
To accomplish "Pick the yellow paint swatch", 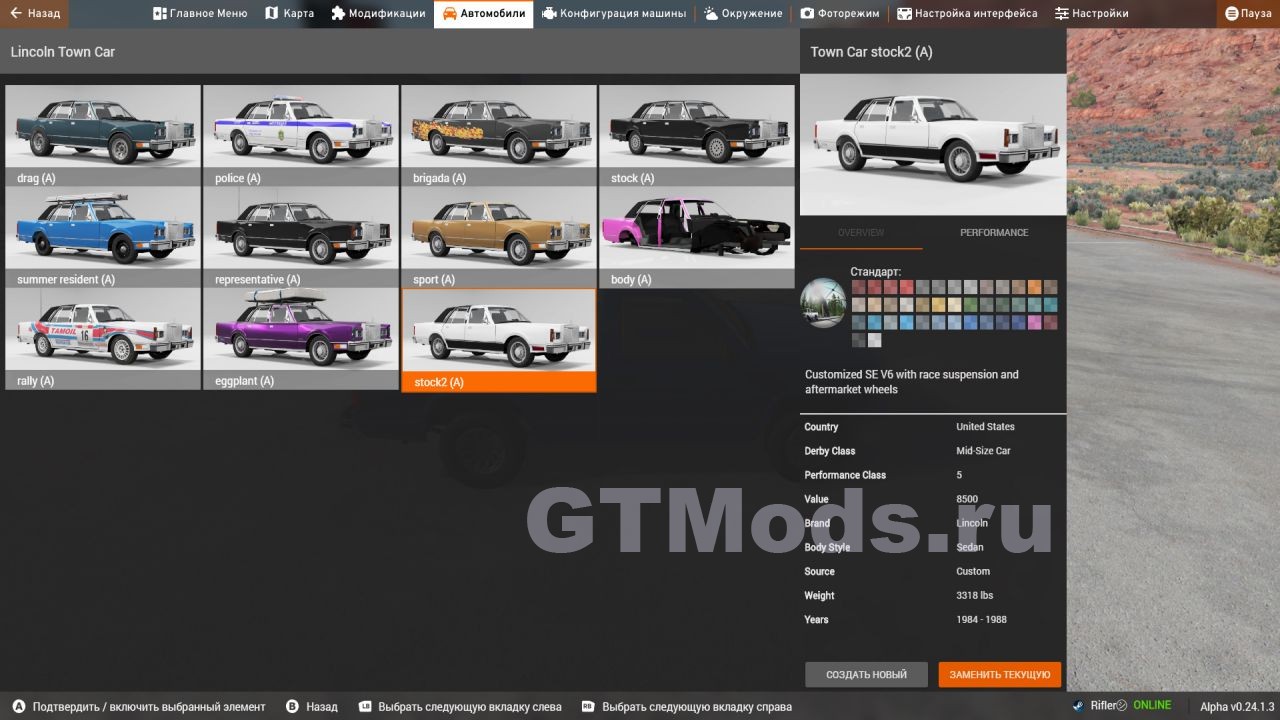I will coord(938,305).
